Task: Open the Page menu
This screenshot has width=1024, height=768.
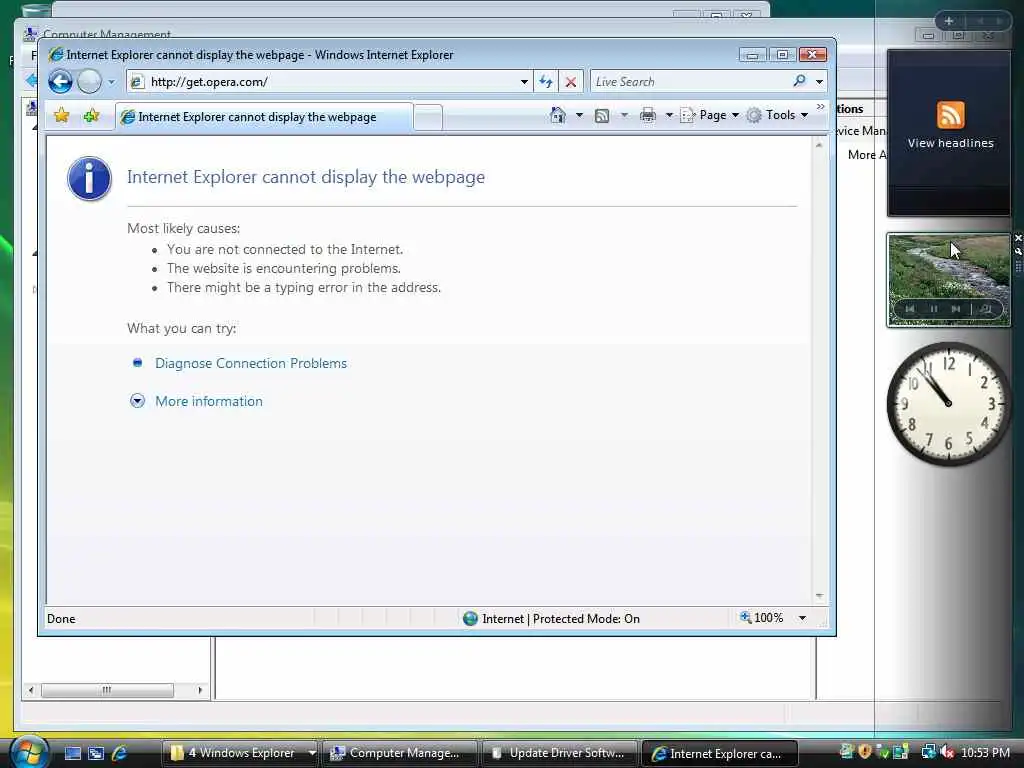Action: (x=709, y=116)
